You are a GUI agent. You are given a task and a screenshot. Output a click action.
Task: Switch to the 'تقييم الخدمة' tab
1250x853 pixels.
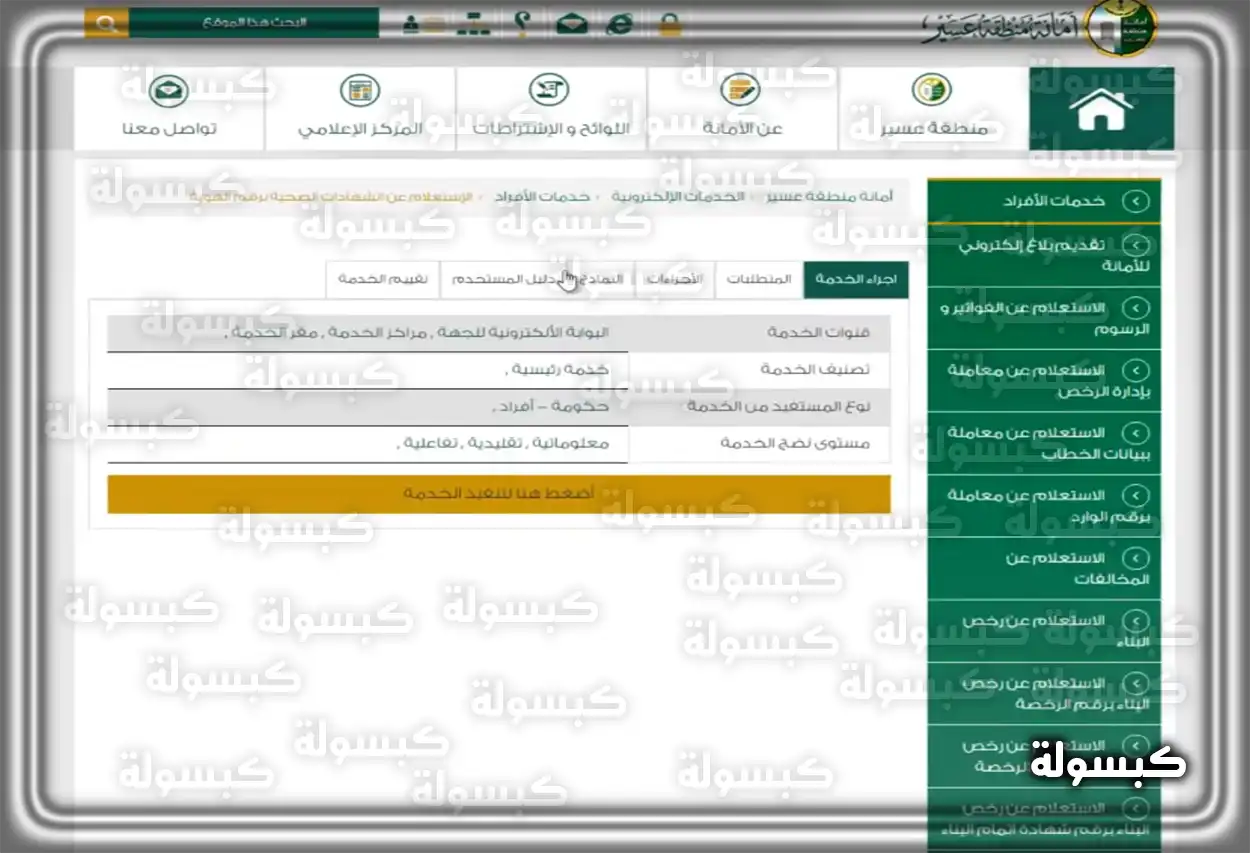(383, 280)
